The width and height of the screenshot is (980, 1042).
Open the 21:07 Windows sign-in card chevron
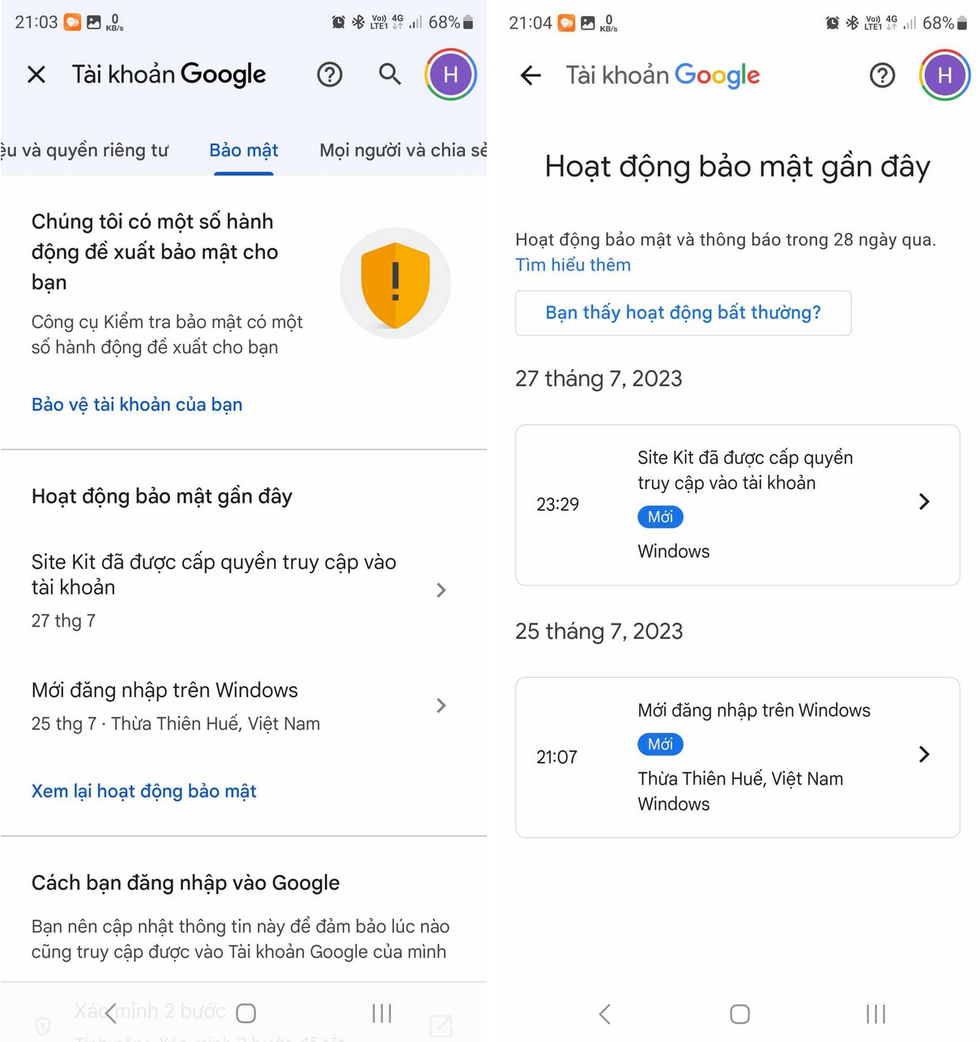(x=924, y=754)
